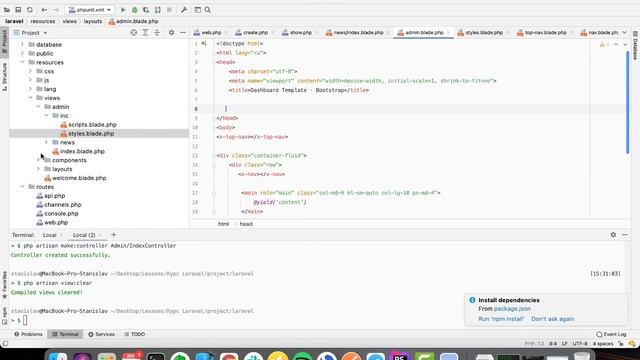Viewport: 640px width, 360px height.
Task: Expand the database folder
Action: pyautogui.click(x=22, y=44)
